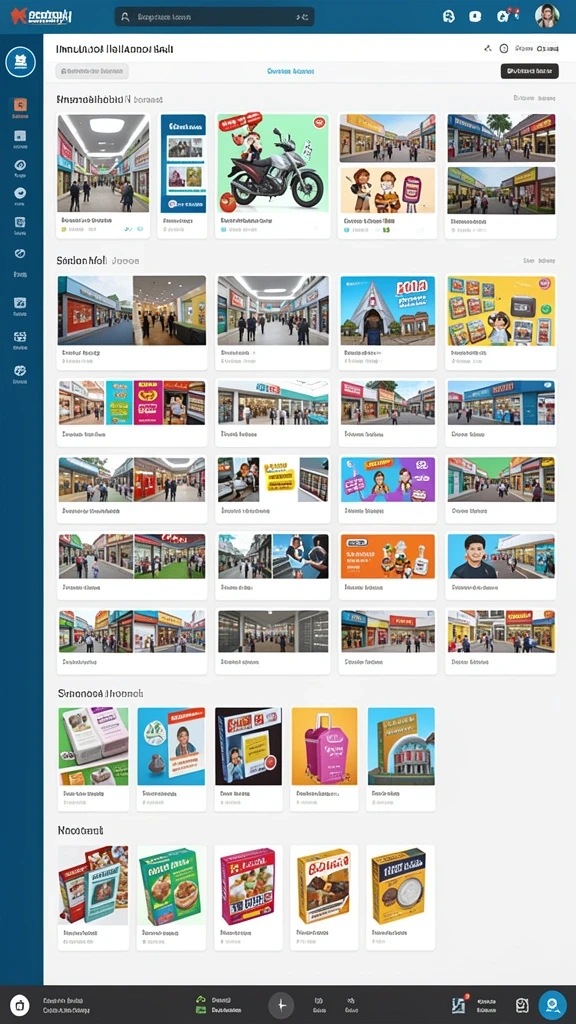This screenshot has width=576, height=1024.
Task: Open the link at the right of the second section heading
Action: [539, 261]
